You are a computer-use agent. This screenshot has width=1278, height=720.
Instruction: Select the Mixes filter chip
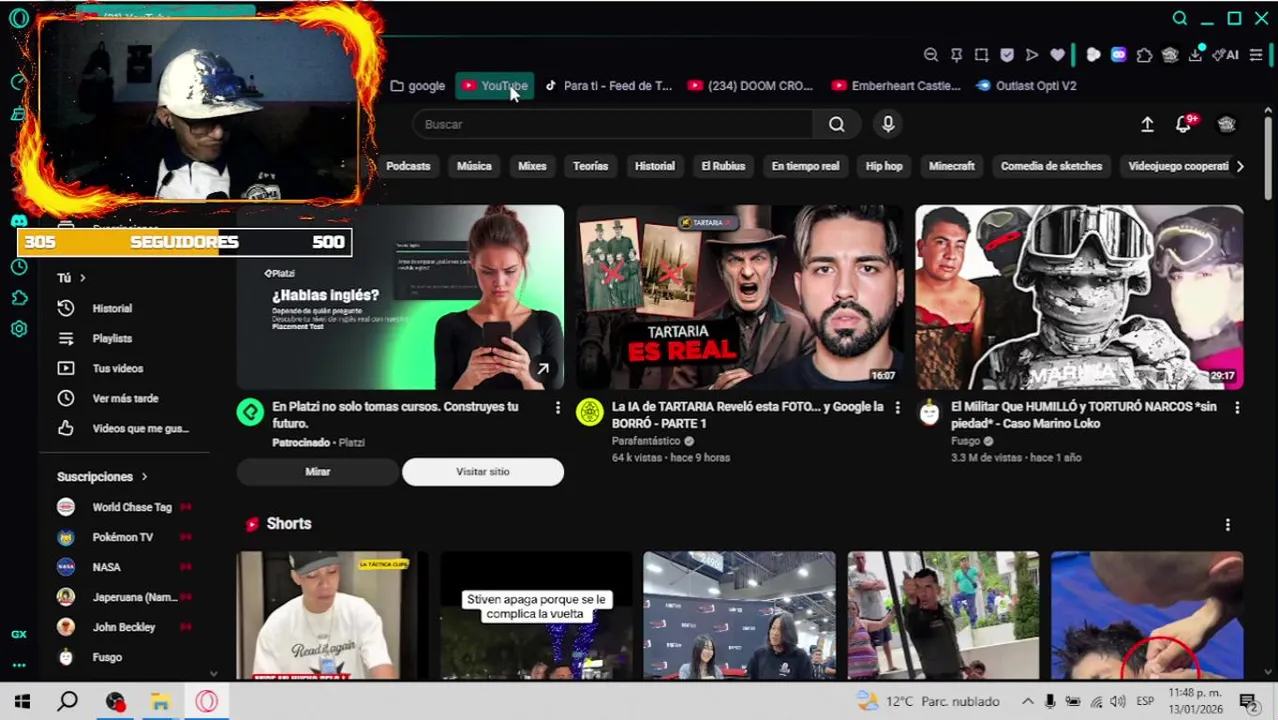[532, 166]
